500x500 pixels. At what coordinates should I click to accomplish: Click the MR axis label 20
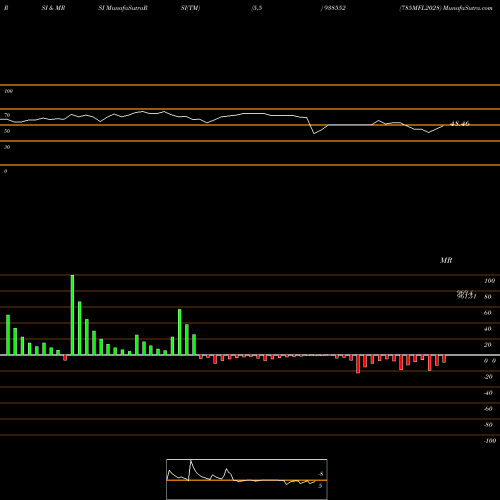[x=488, y=345]
